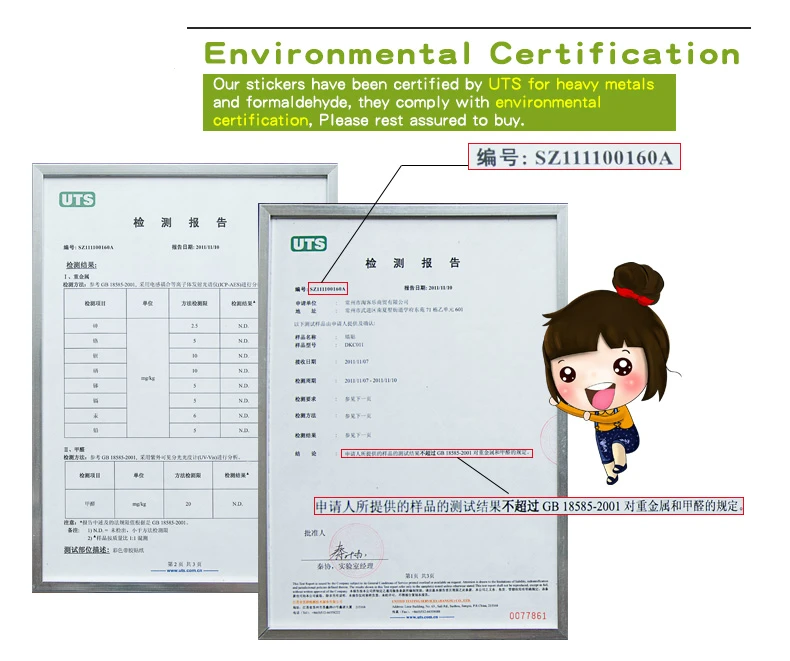Click the UTS logo on left certificate
790x661 pixels.
coord(77,200)
